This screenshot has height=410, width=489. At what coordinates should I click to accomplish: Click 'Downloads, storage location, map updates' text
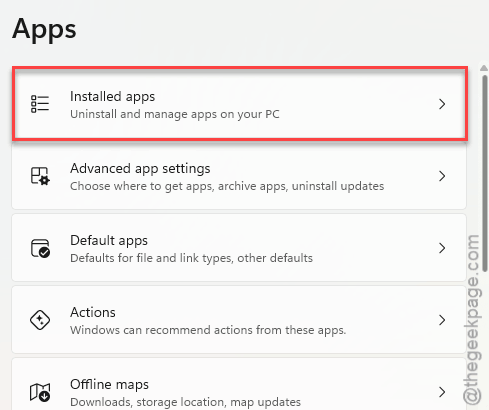[185, 402]
